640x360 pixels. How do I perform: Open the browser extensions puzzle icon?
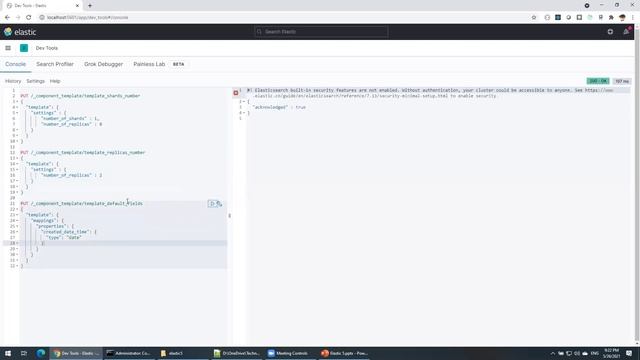[611, 18]
